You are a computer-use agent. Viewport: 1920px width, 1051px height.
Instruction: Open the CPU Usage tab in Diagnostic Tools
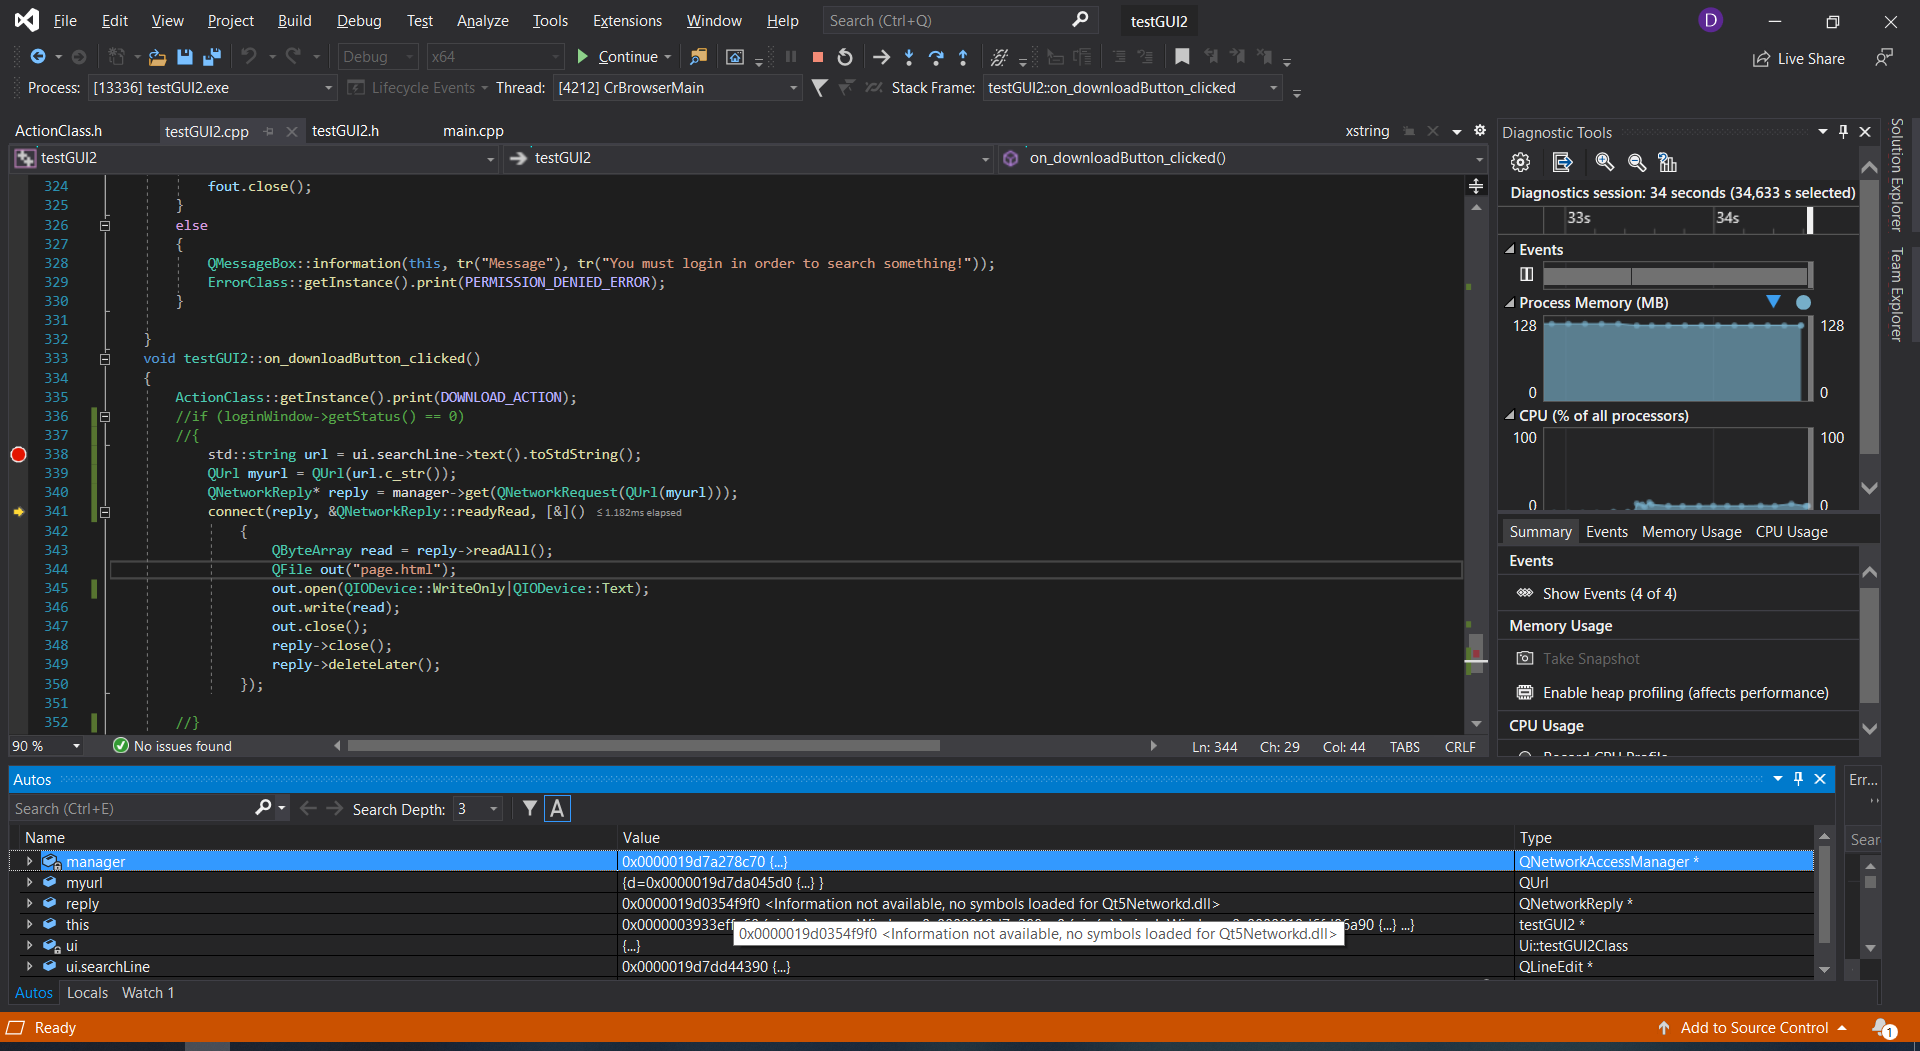point(1791,532)
